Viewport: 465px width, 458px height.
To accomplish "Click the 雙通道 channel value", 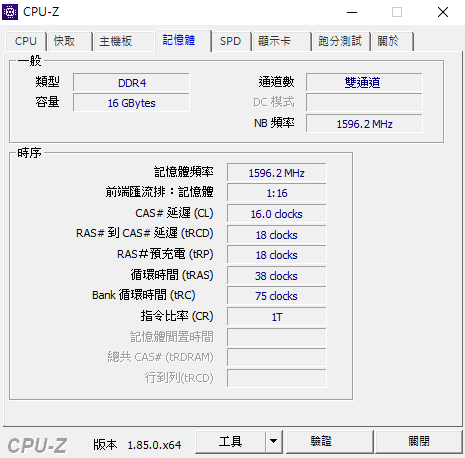I will click(364, 83).
